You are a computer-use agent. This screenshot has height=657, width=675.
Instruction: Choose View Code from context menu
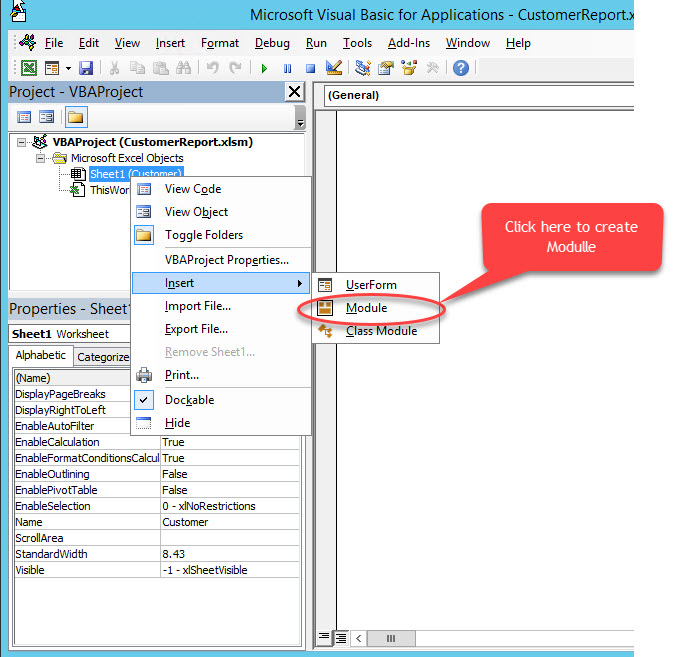pyautogui.click(x=221, y=189)
